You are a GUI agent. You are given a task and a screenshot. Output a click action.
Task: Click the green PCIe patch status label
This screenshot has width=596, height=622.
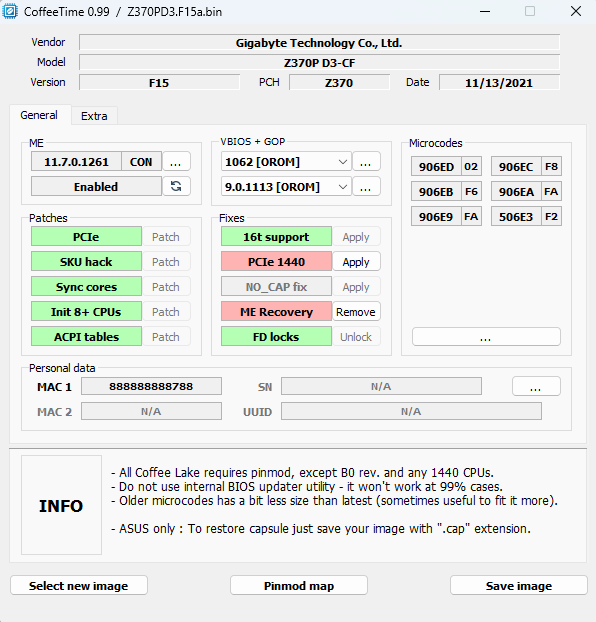pyautogui.click(x=86, y=237)
